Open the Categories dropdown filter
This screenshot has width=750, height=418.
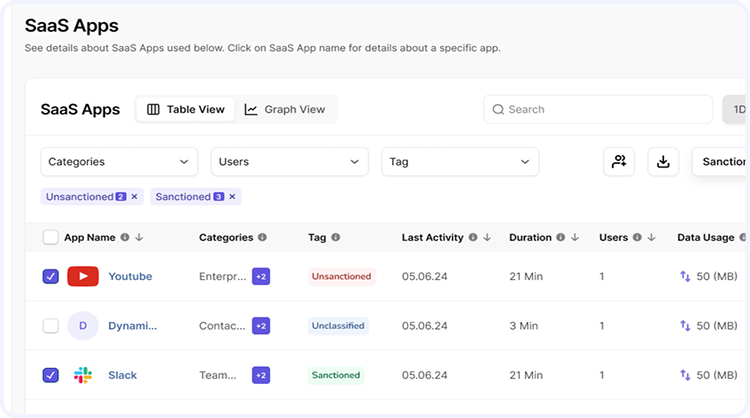[119, 162]
